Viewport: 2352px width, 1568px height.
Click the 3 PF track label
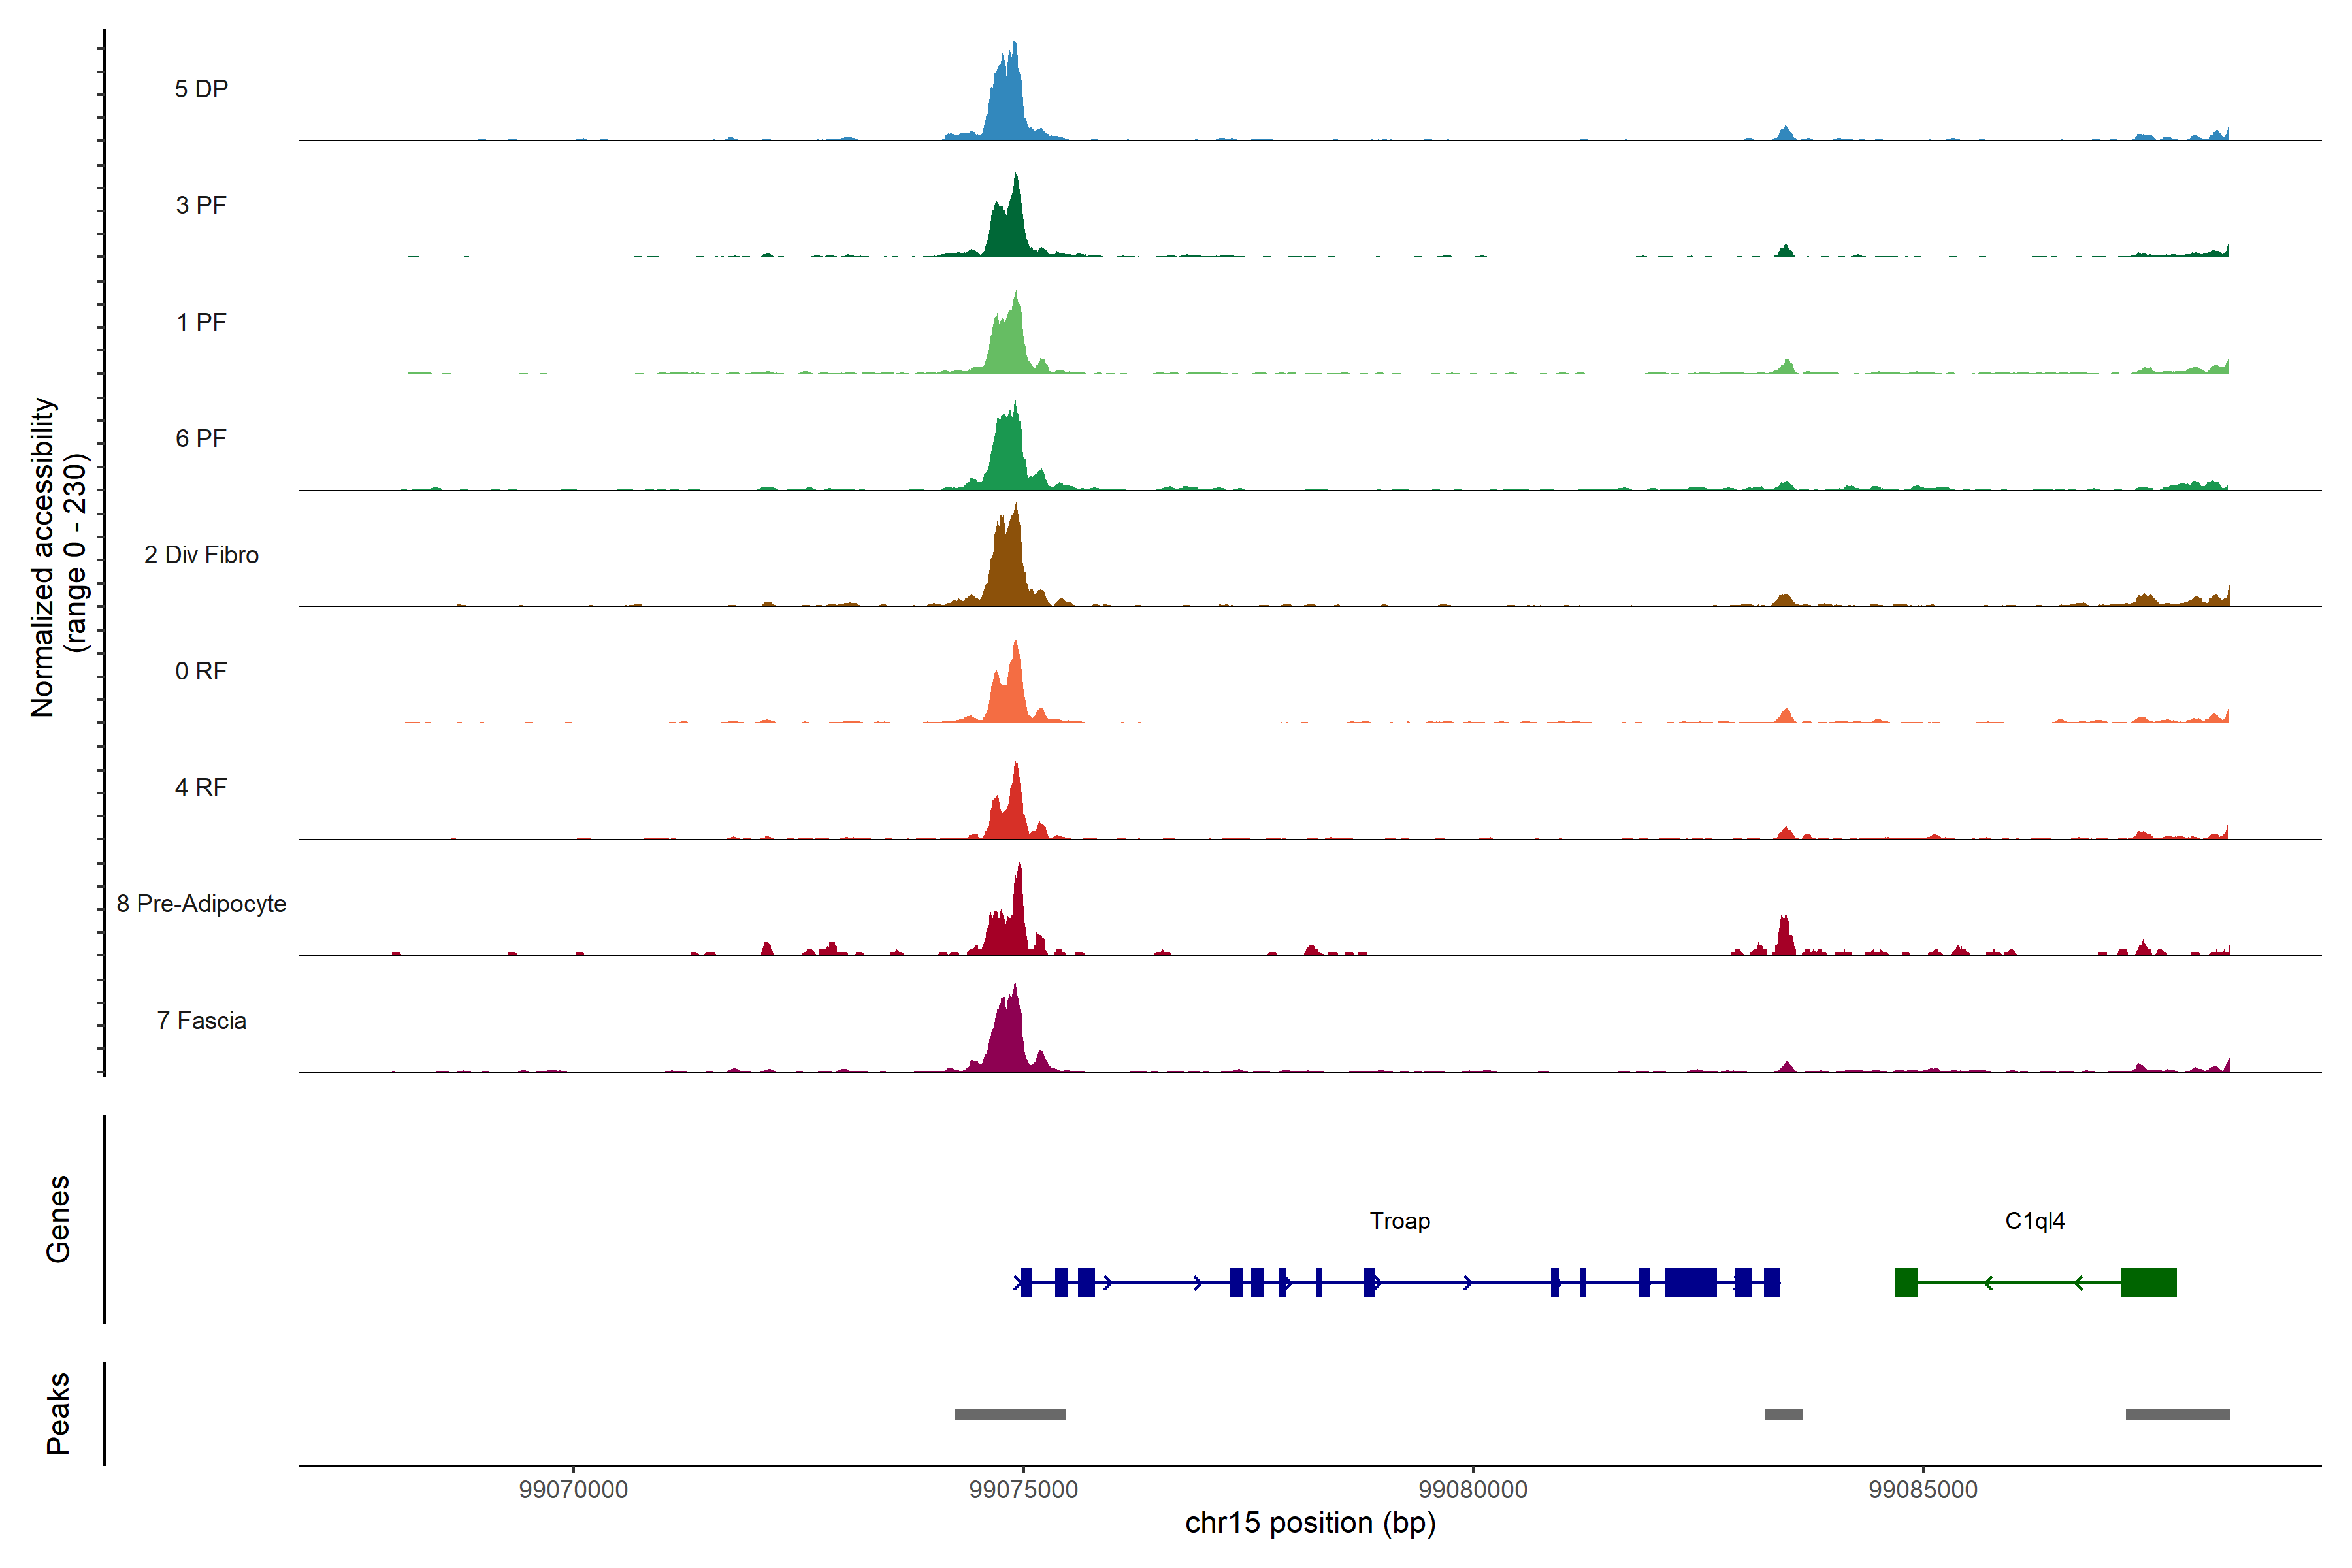201,205
